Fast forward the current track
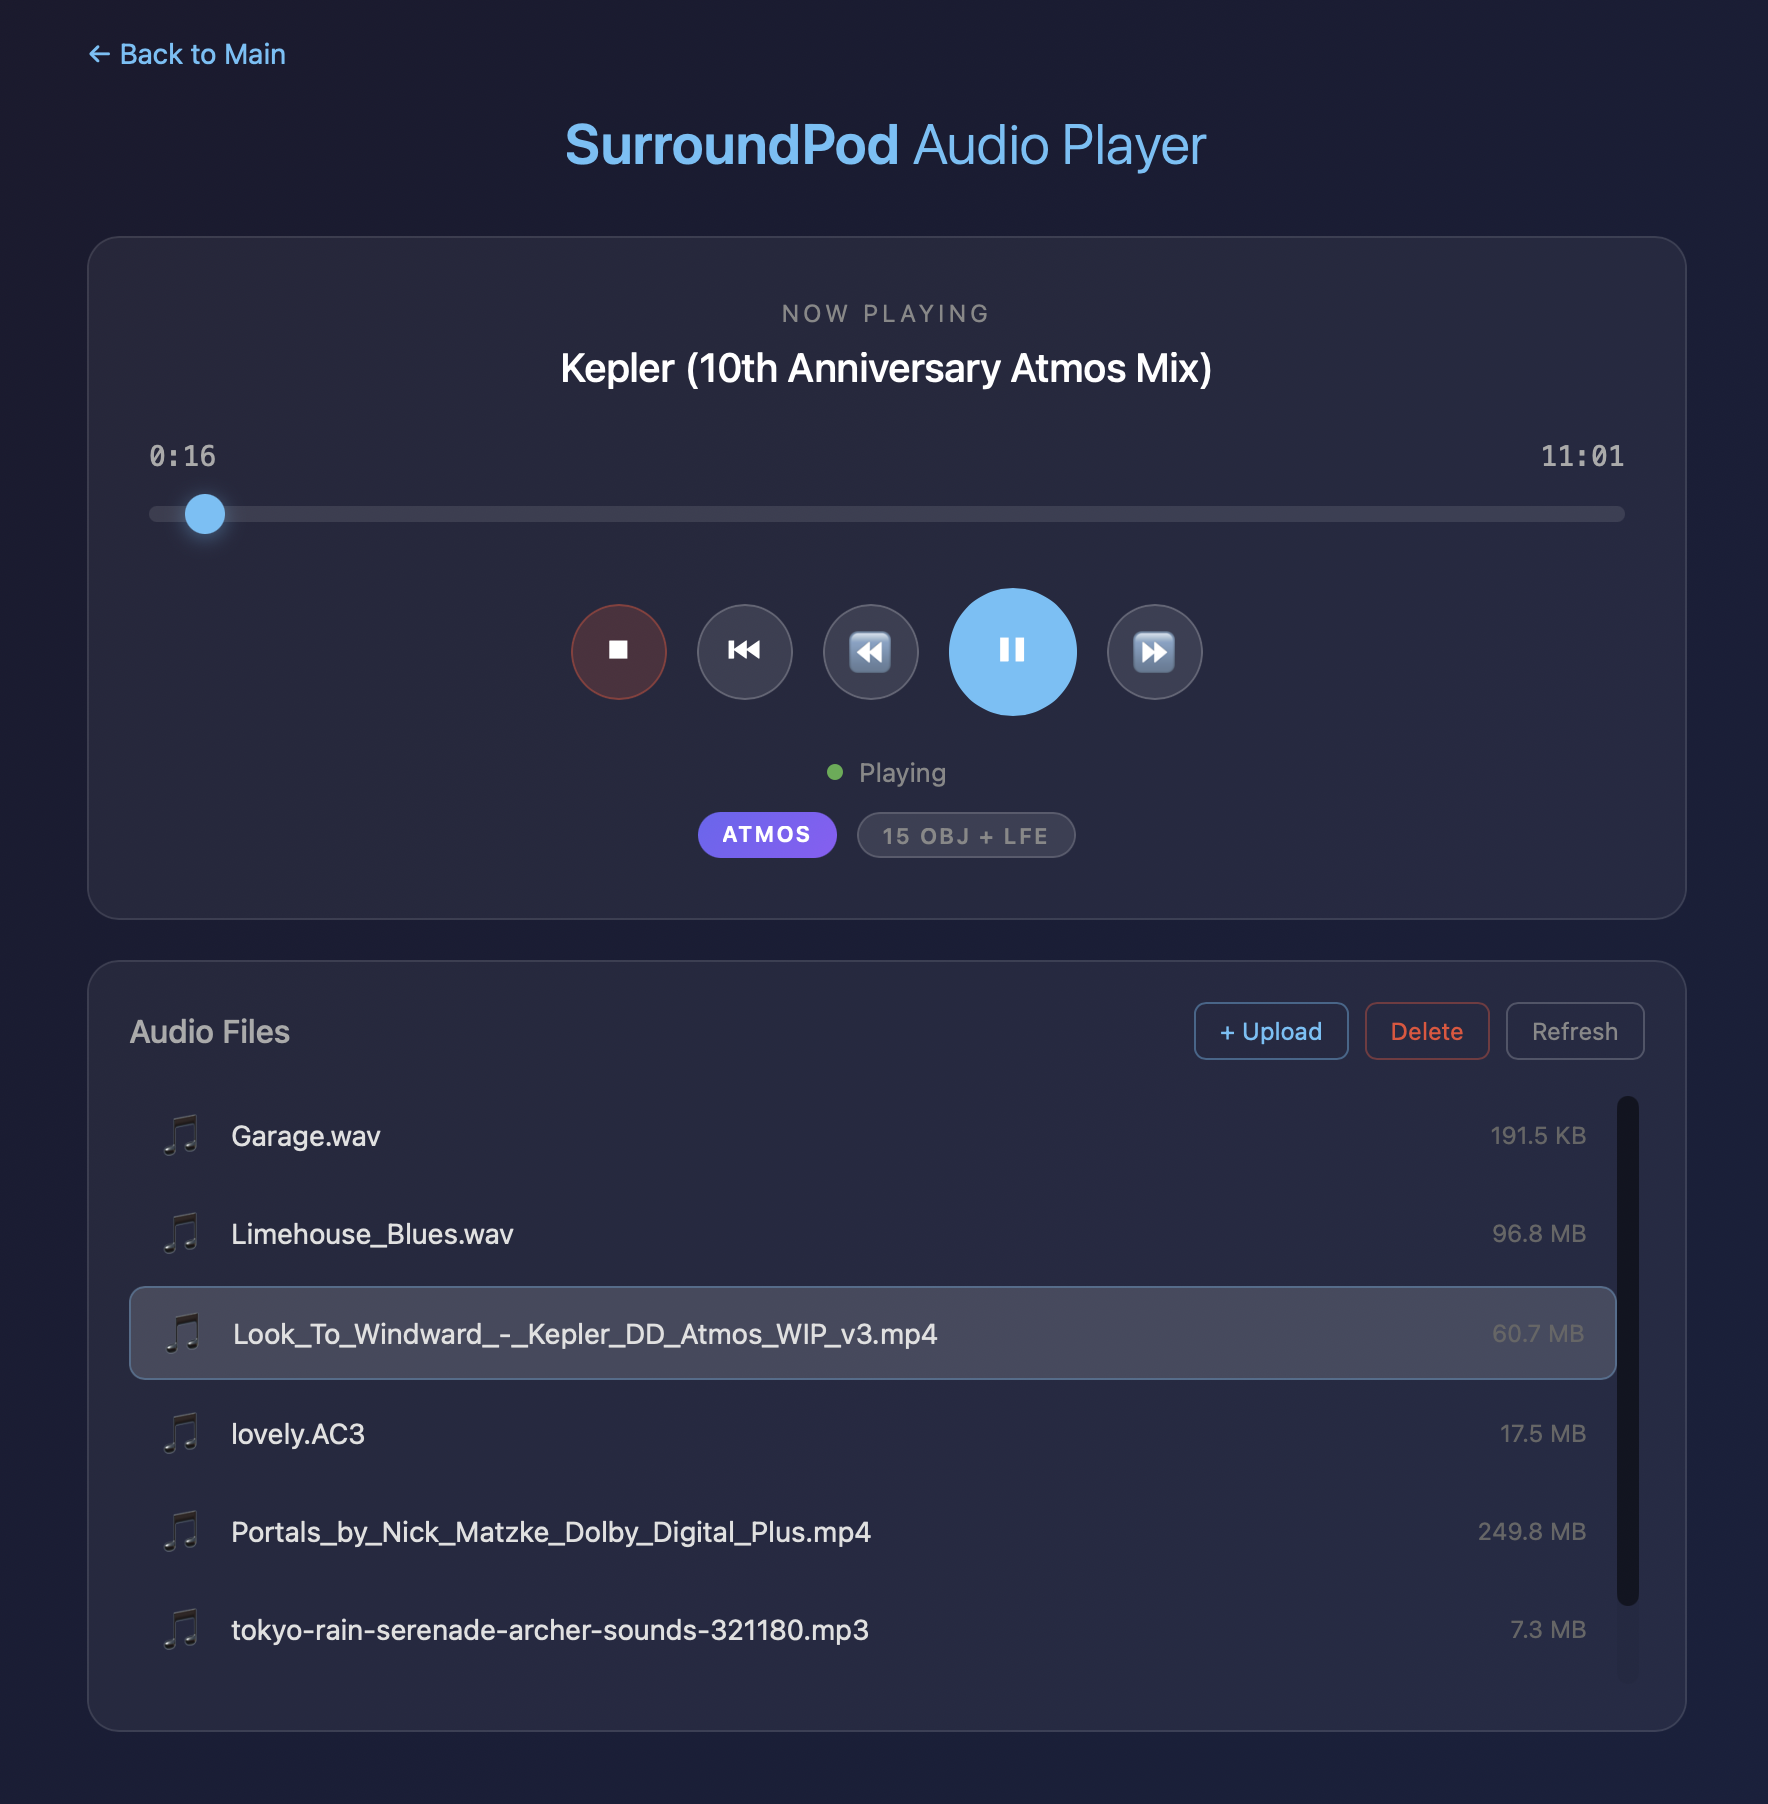Viewport: 1768px width, 1804px height. [x=1155, y=651]
